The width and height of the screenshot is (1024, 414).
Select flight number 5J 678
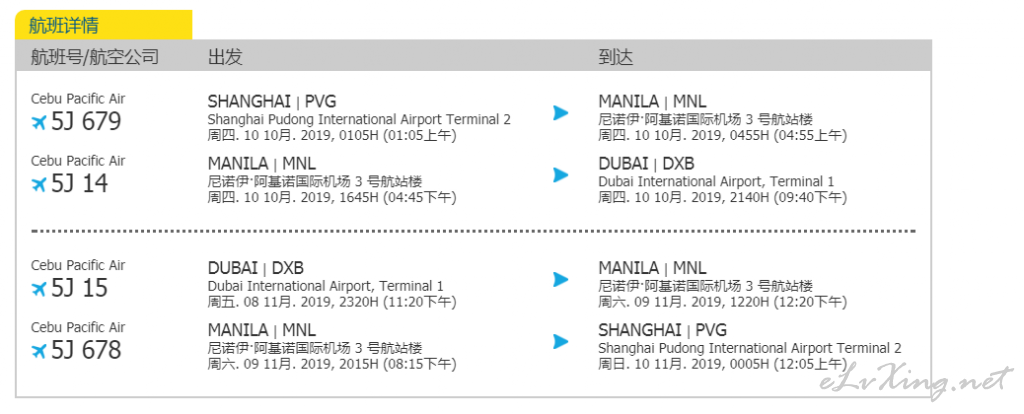pyautogui.click(x=86, y=350)
